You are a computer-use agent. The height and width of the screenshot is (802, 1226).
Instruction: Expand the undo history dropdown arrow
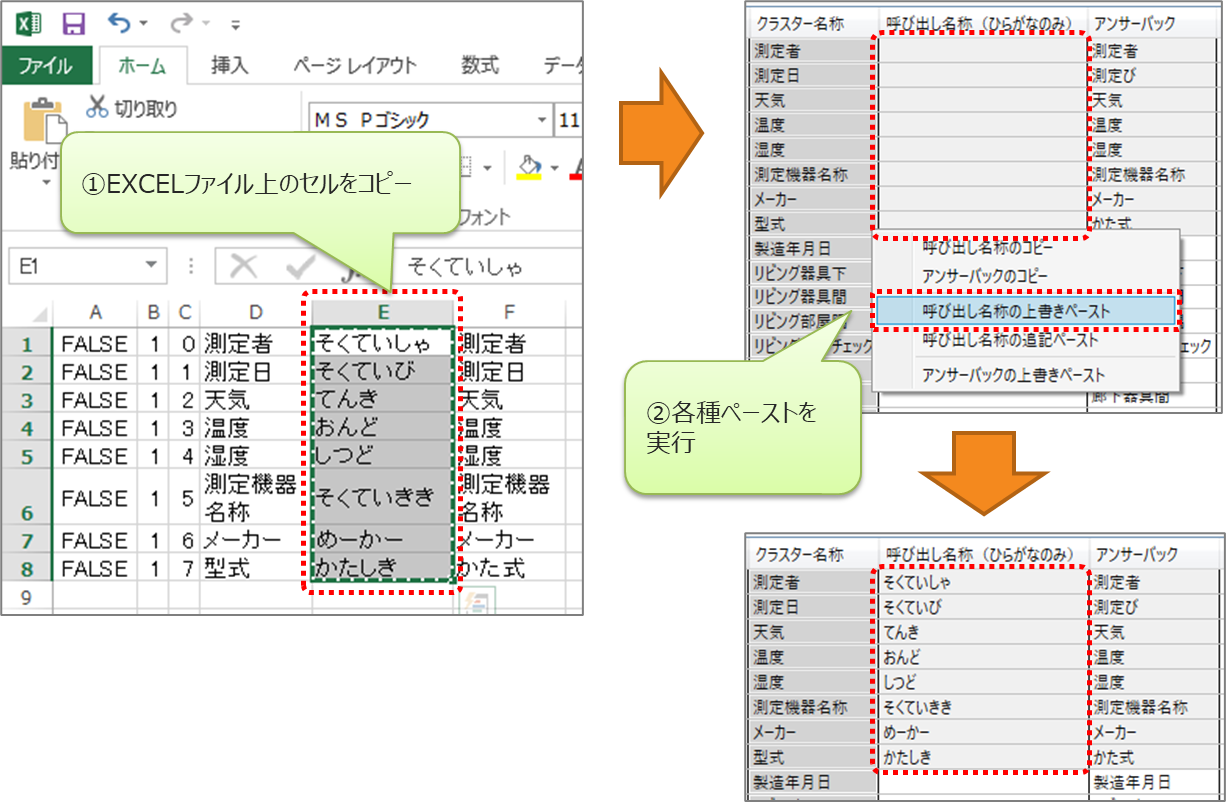tap(144, 24)
